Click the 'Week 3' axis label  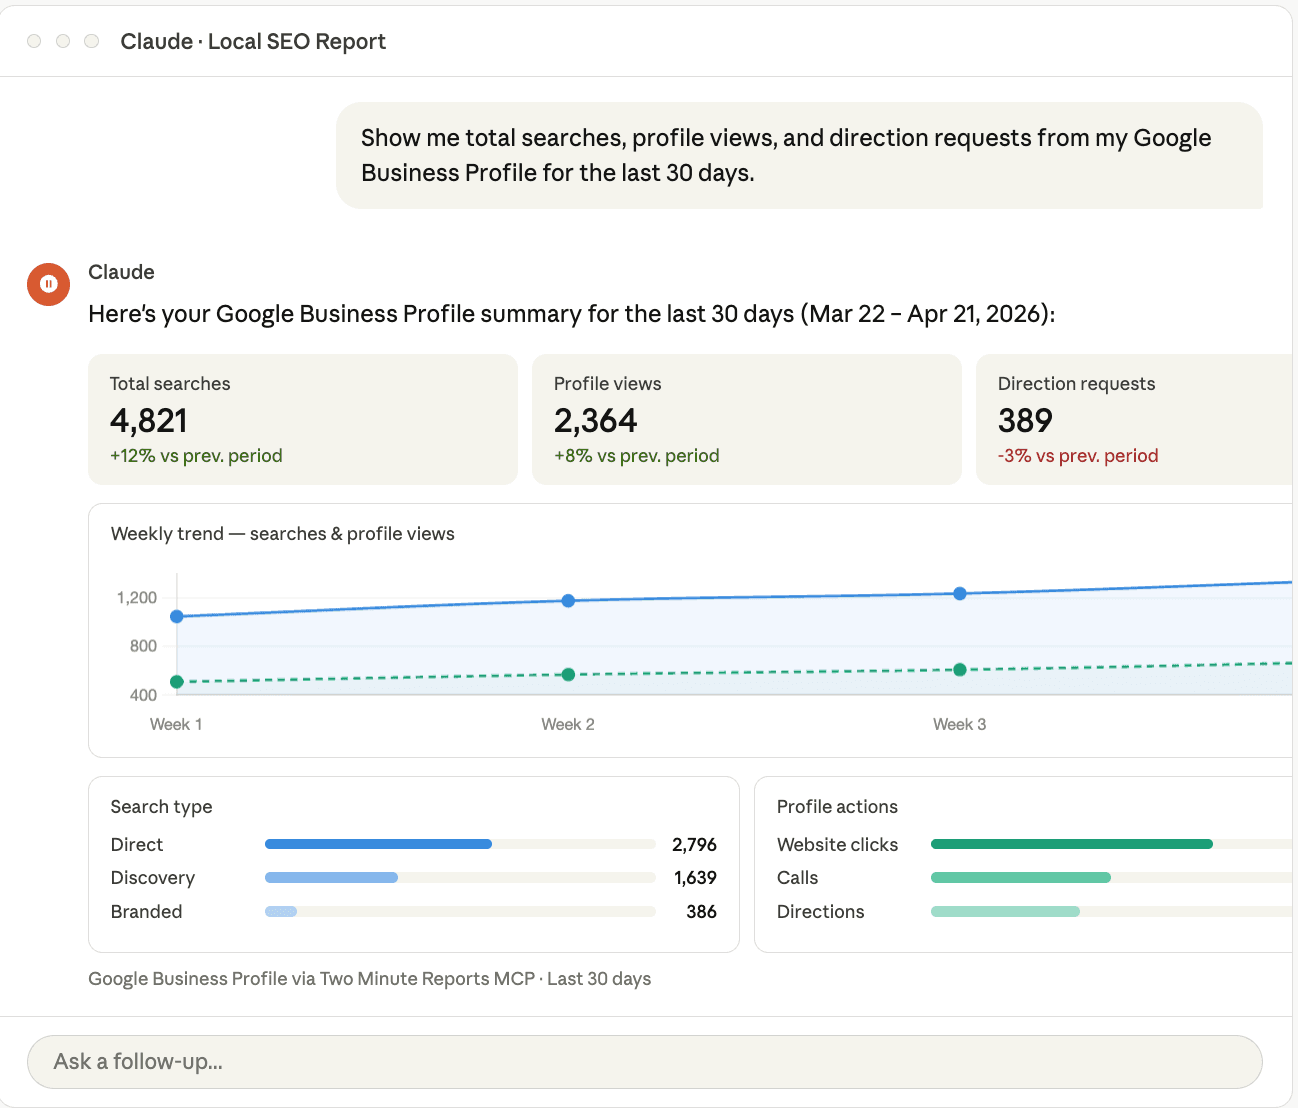(960, 724)
